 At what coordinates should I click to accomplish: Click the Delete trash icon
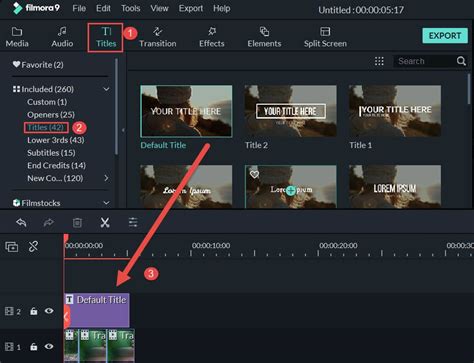77,222
